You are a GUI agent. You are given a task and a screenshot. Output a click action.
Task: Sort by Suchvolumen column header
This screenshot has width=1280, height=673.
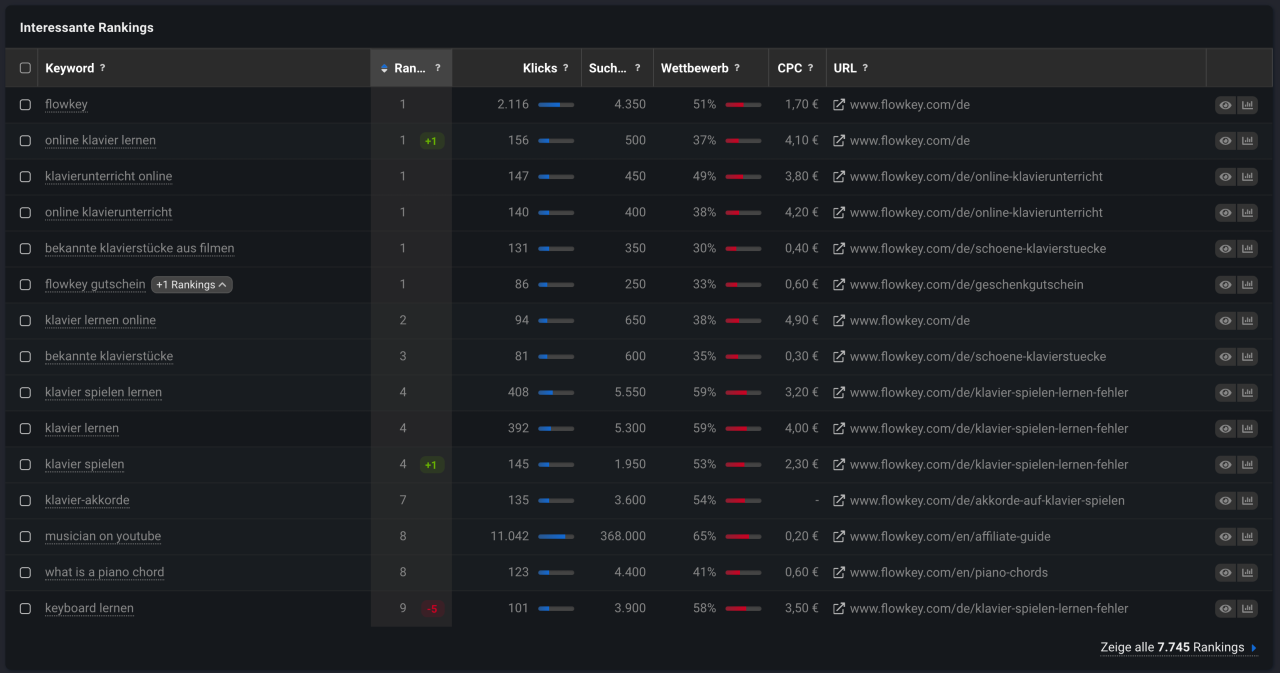[608, 69]
